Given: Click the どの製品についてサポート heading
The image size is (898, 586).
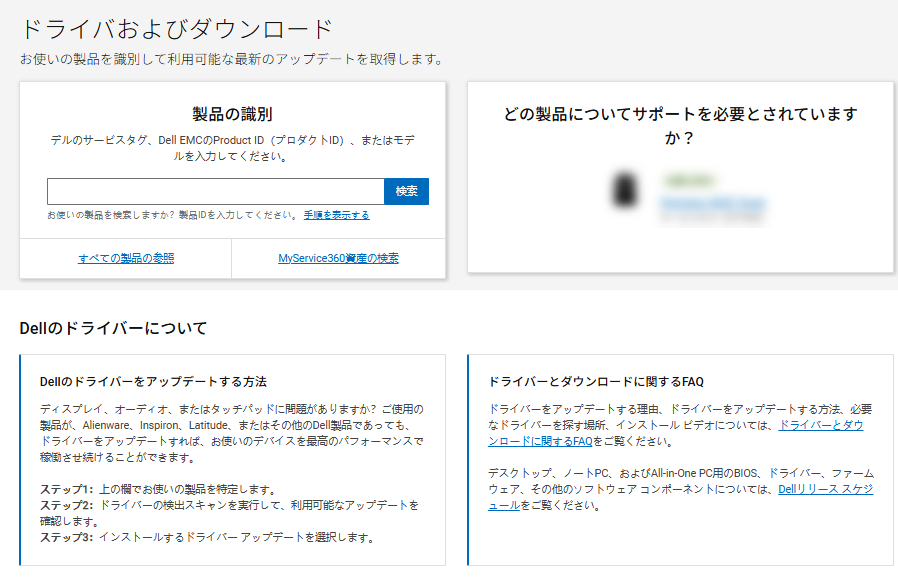Looking at the screenshot, I should [680, 126].
